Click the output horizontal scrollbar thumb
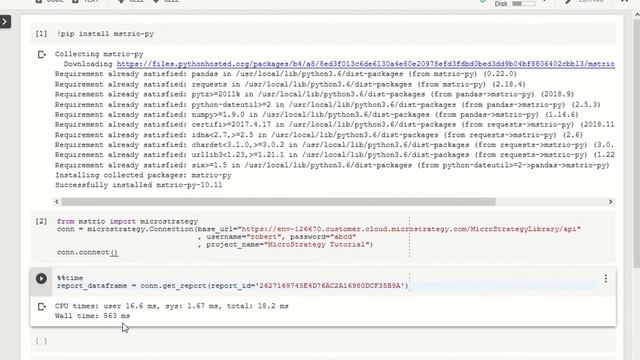Screen dimensions: 640x360 [278, 202]
